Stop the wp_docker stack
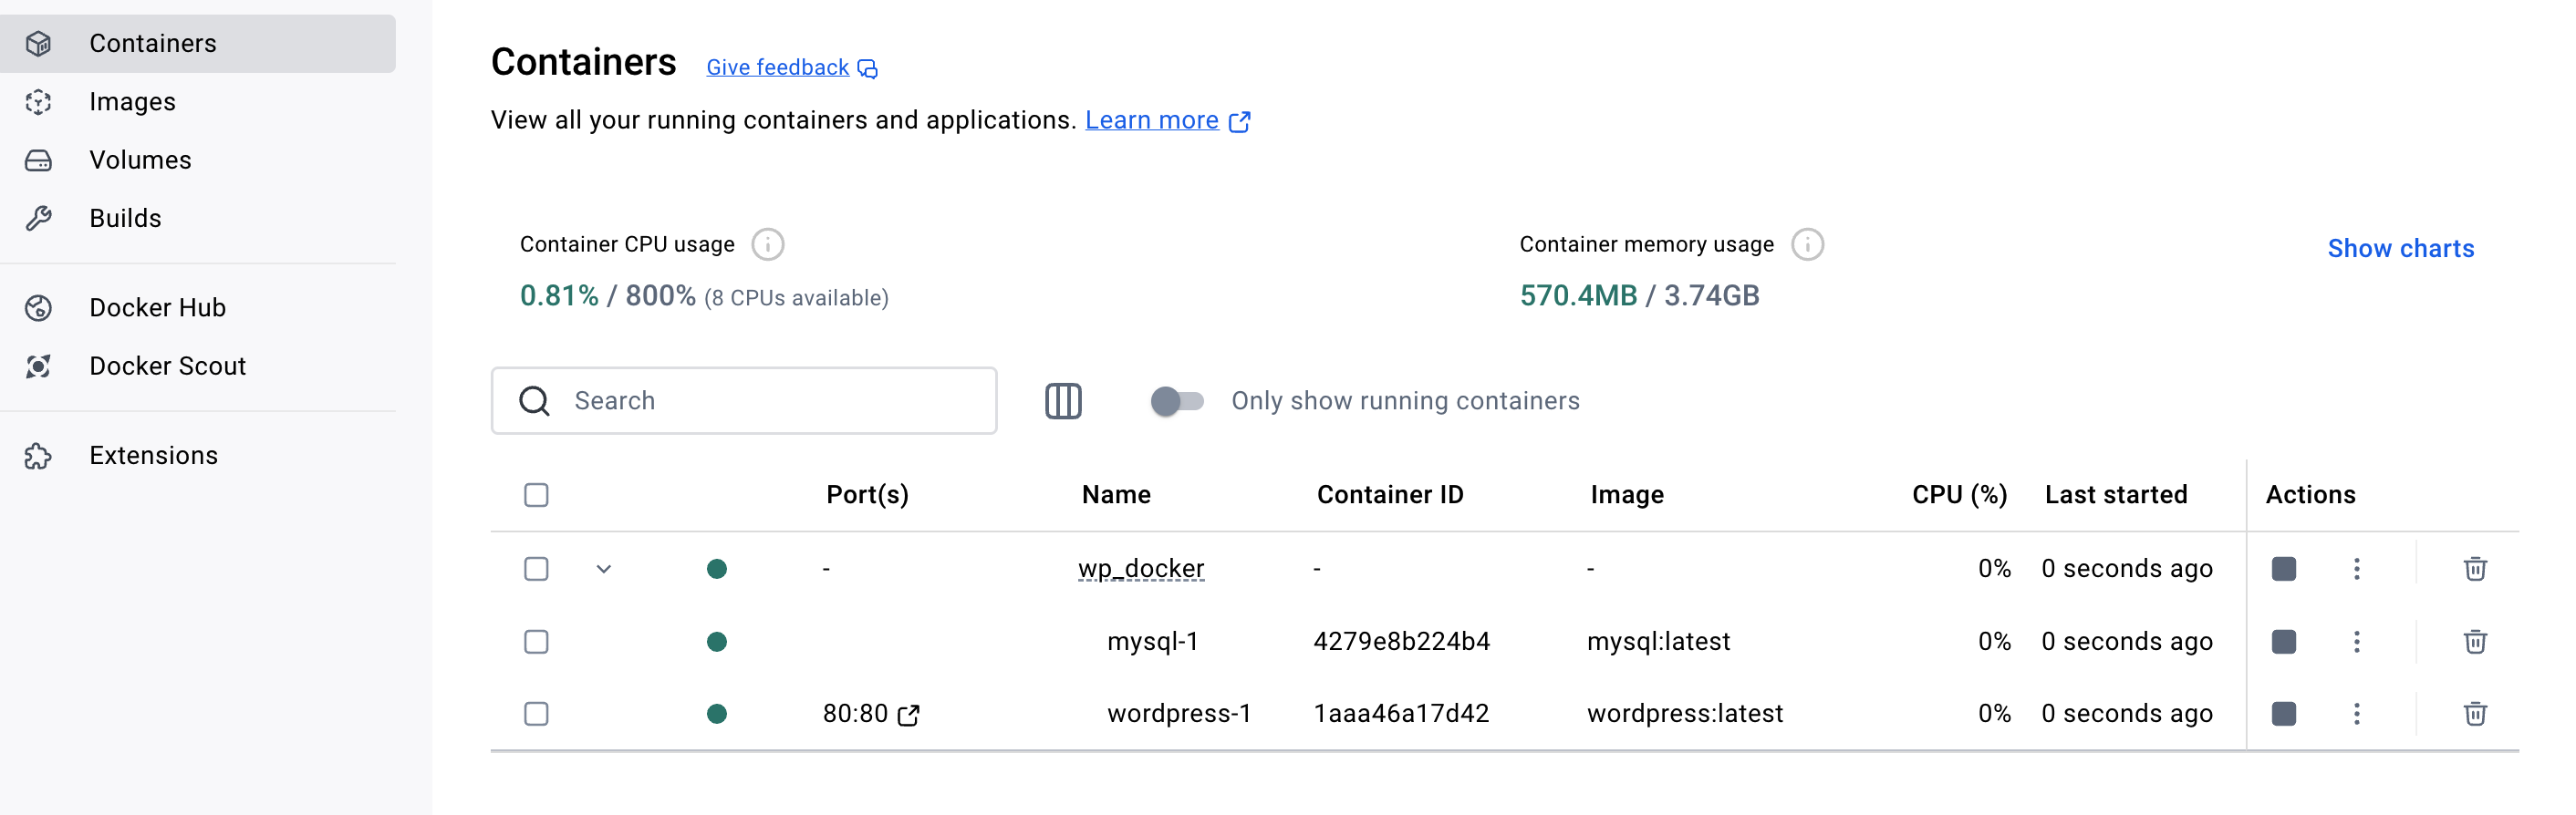The height and width of the screenshot is (815, 2576). click(x=2283, y=569)
